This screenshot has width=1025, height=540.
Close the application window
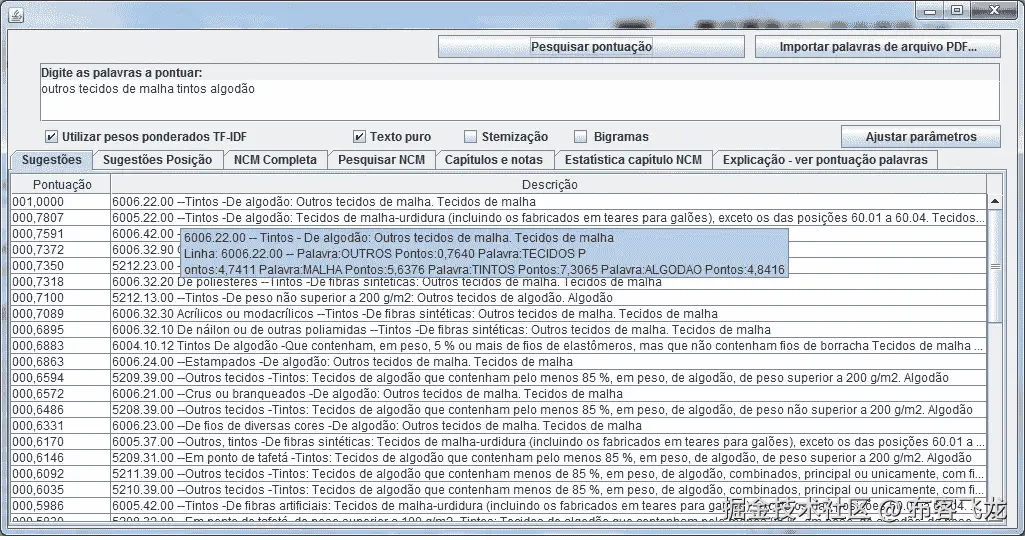(x=994, y=10)
